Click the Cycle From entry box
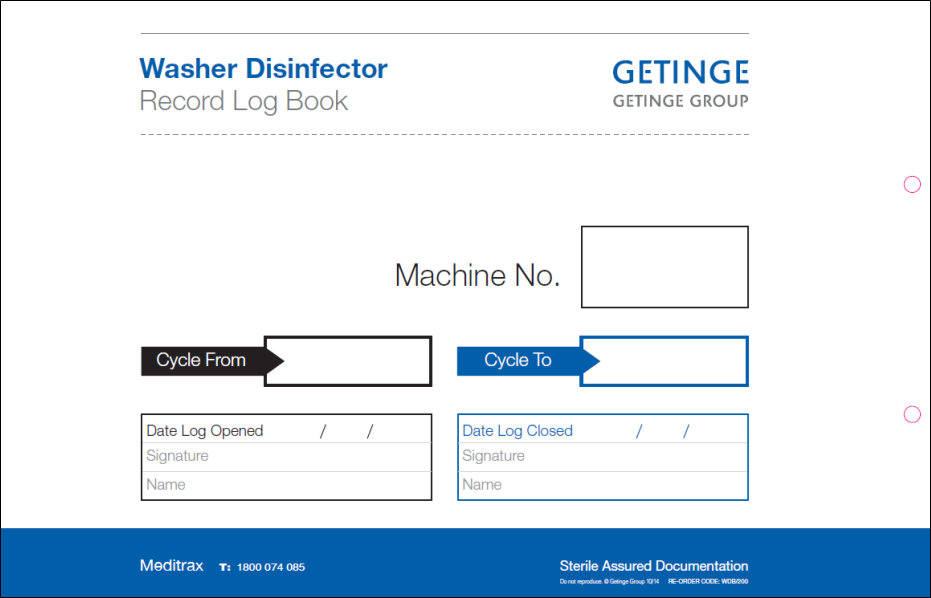Image resolution: width=931 pixels, height=598 pixels. pyautogui.click(x=348, y=361)
